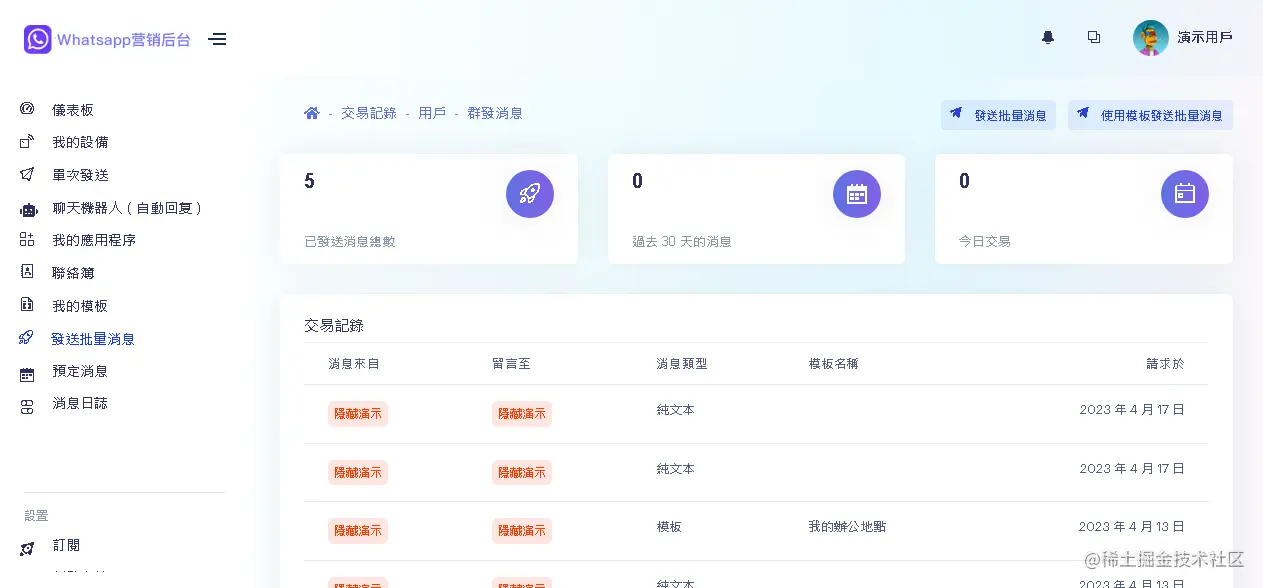Screen dimensions: 1263x588
Task: Open the 群發消息 breadcrumb link
Action: (496, 113)
